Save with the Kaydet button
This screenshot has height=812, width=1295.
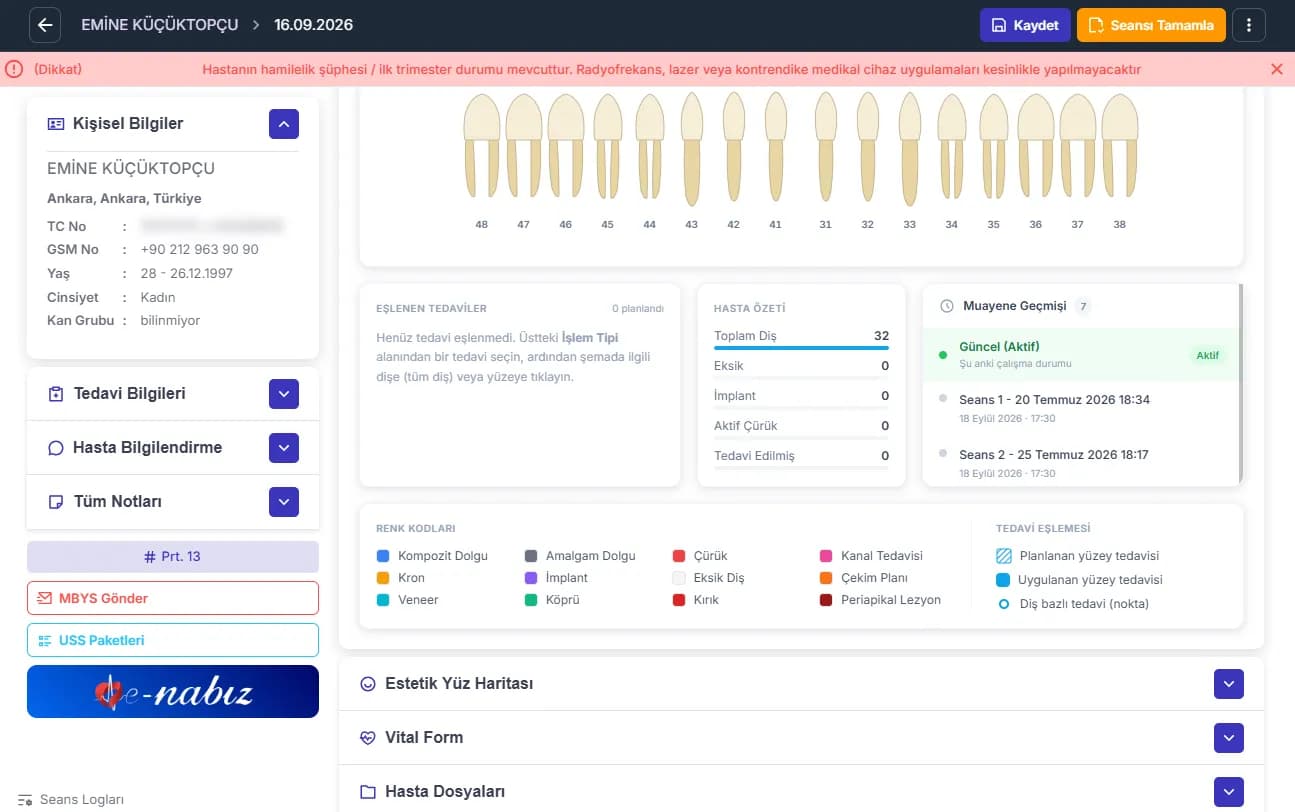pyautogui.click(x=1025, y=25)
